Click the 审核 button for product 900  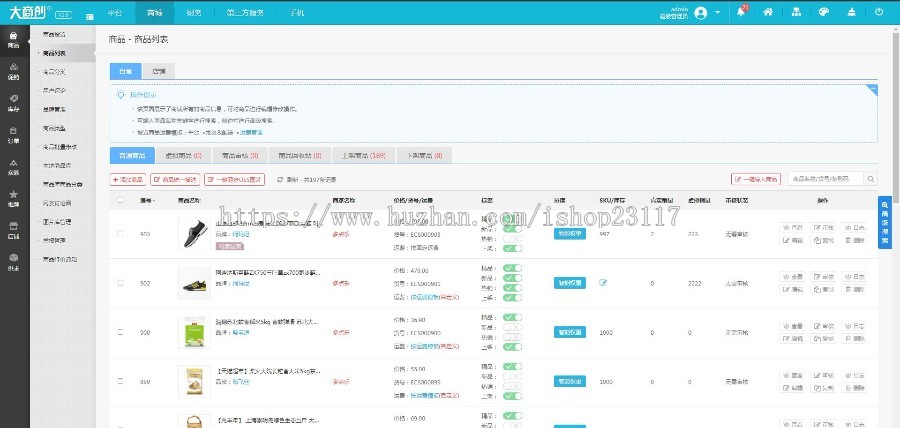(823, 326)
